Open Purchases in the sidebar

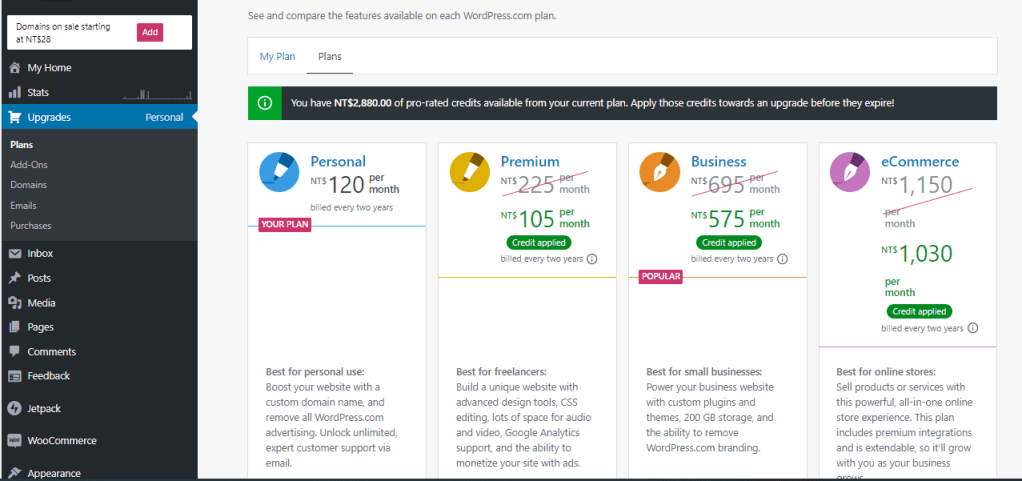pos(31,226)
